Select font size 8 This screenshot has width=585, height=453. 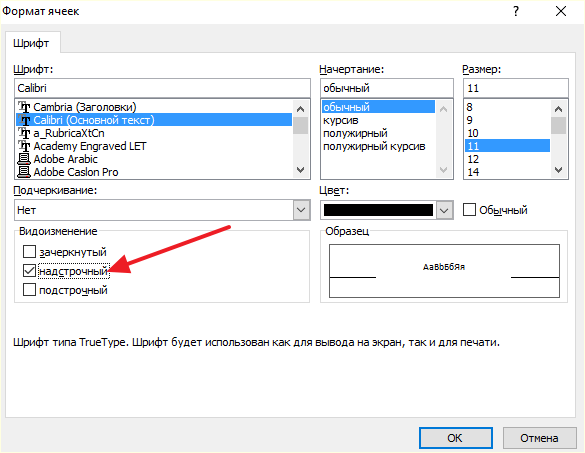point(507,107)
